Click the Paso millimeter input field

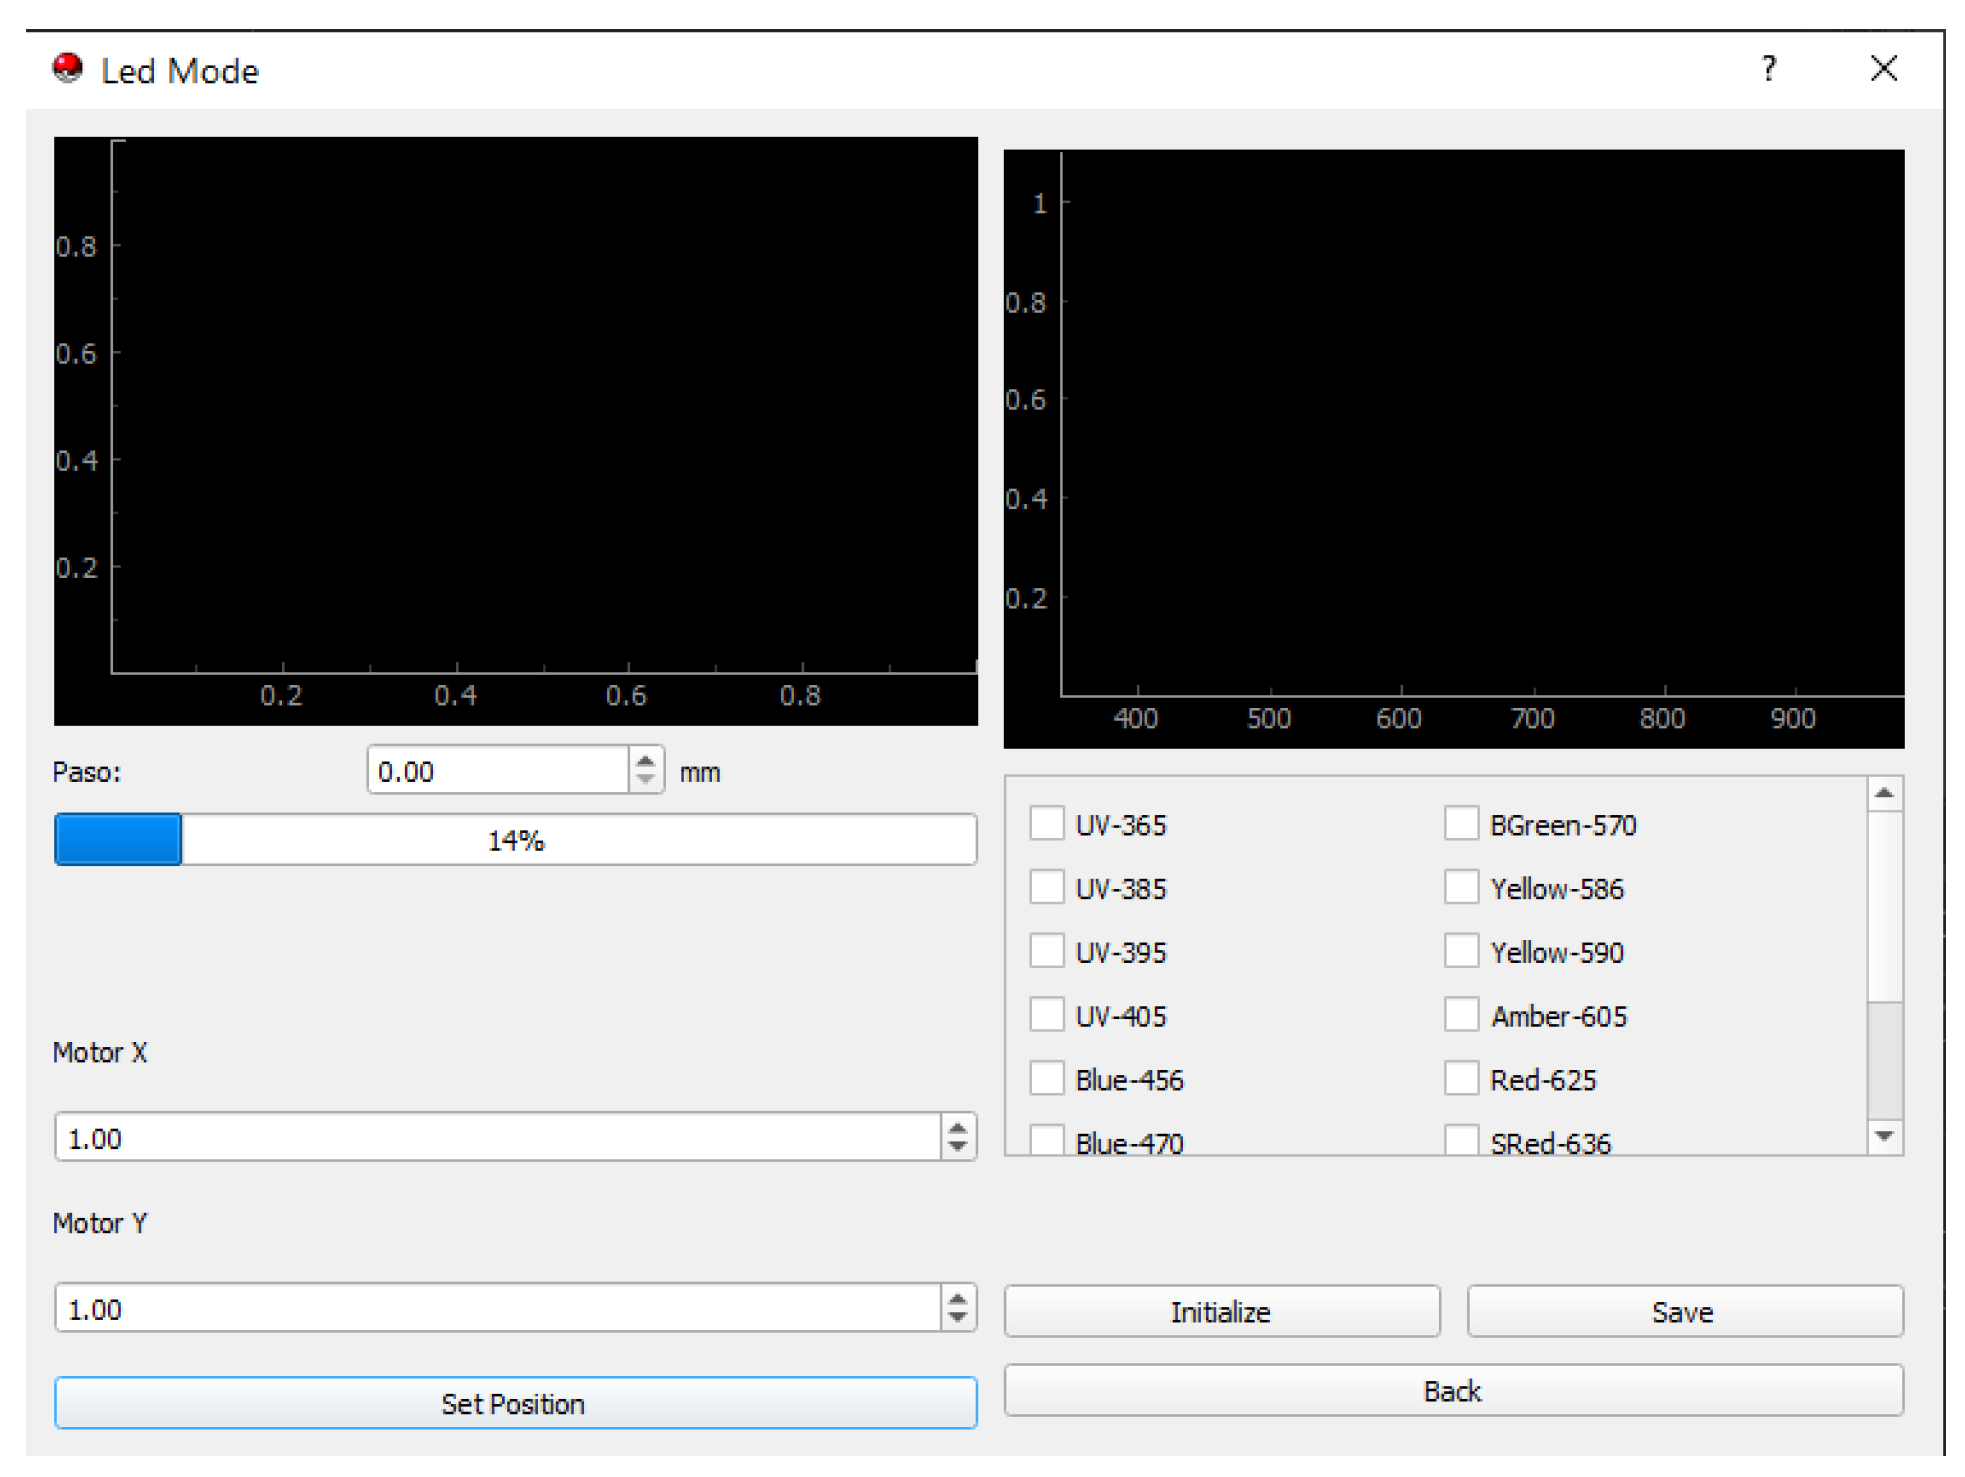[x=497, y=771]
